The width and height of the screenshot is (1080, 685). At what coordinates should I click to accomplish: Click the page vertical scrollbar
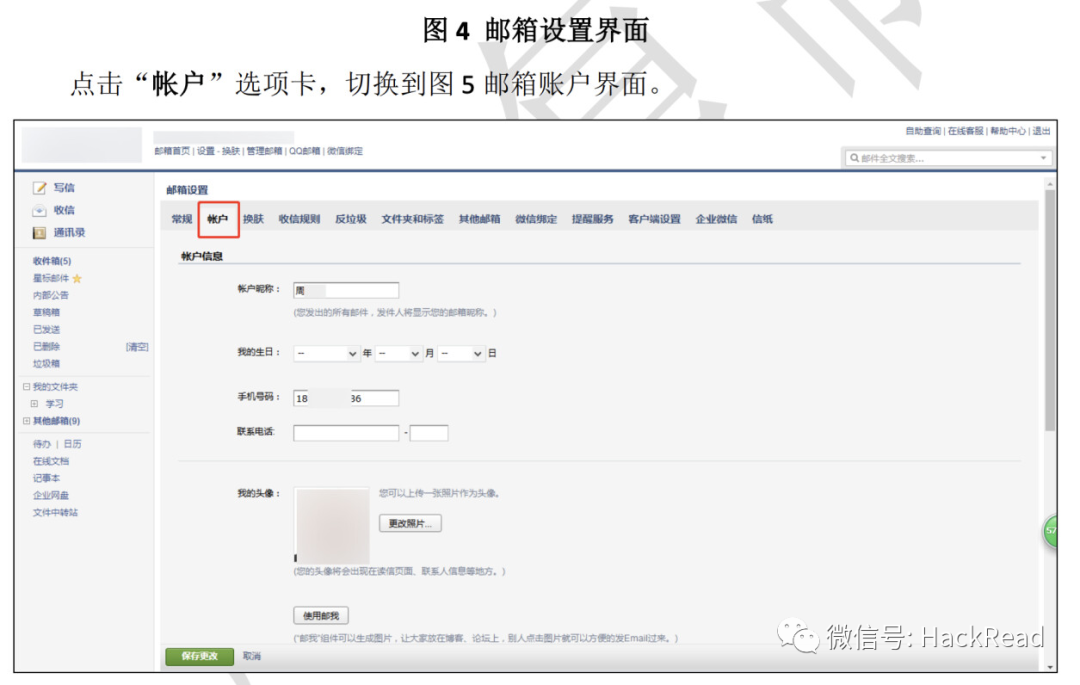1050,310
